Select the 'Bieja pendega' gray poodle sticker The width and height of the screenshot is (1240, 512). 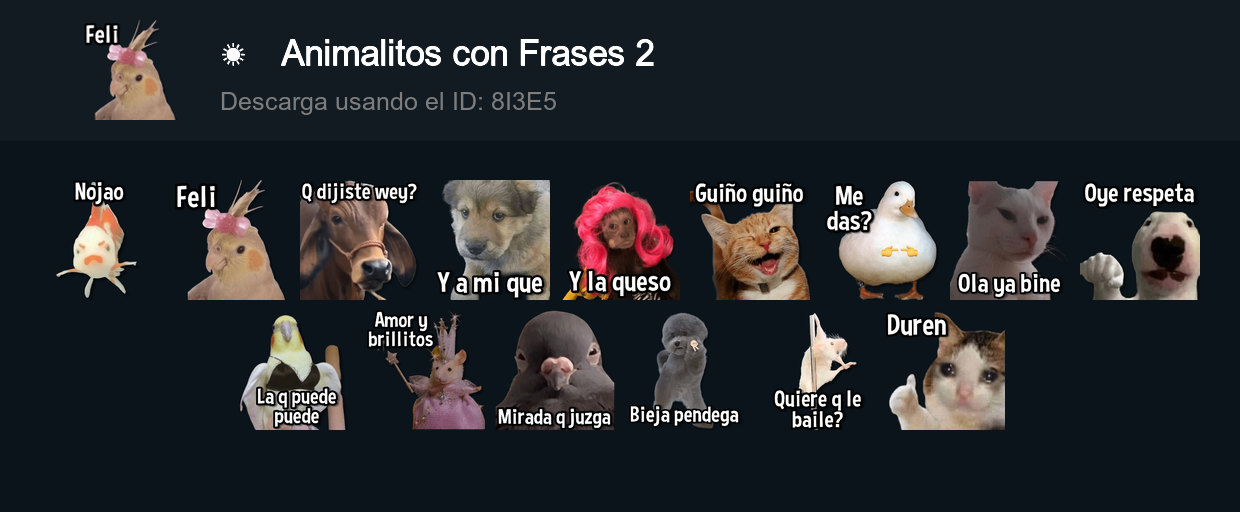click(684, 370)
